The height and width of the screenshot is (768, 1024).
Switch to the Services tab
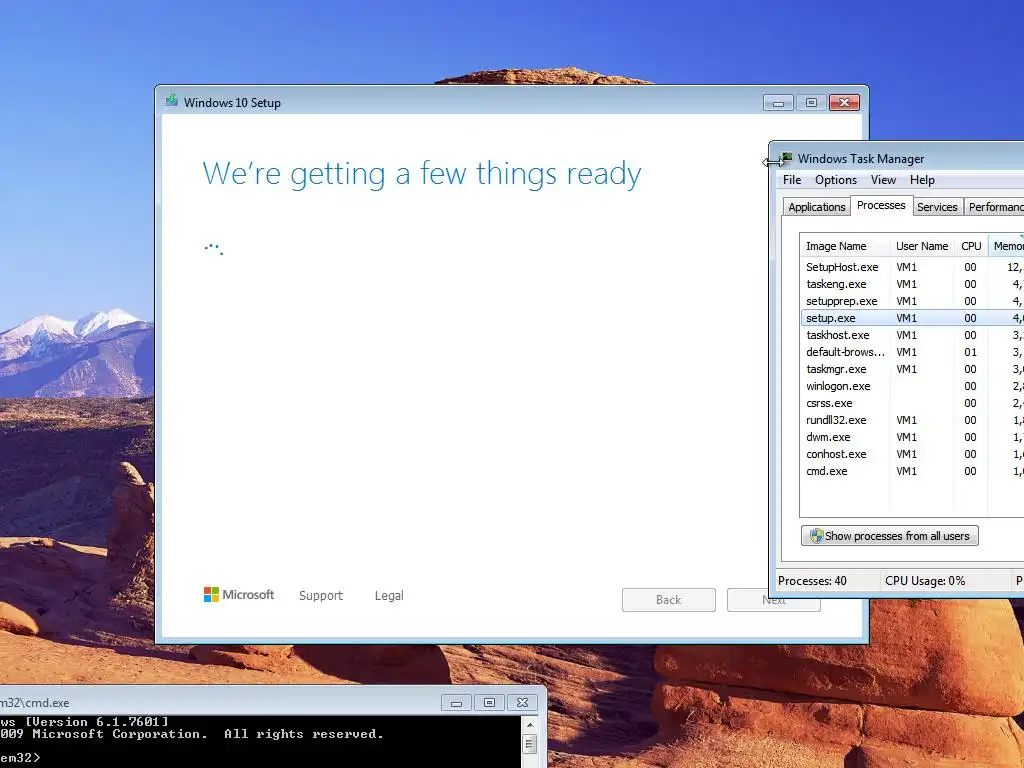[937, 207]
